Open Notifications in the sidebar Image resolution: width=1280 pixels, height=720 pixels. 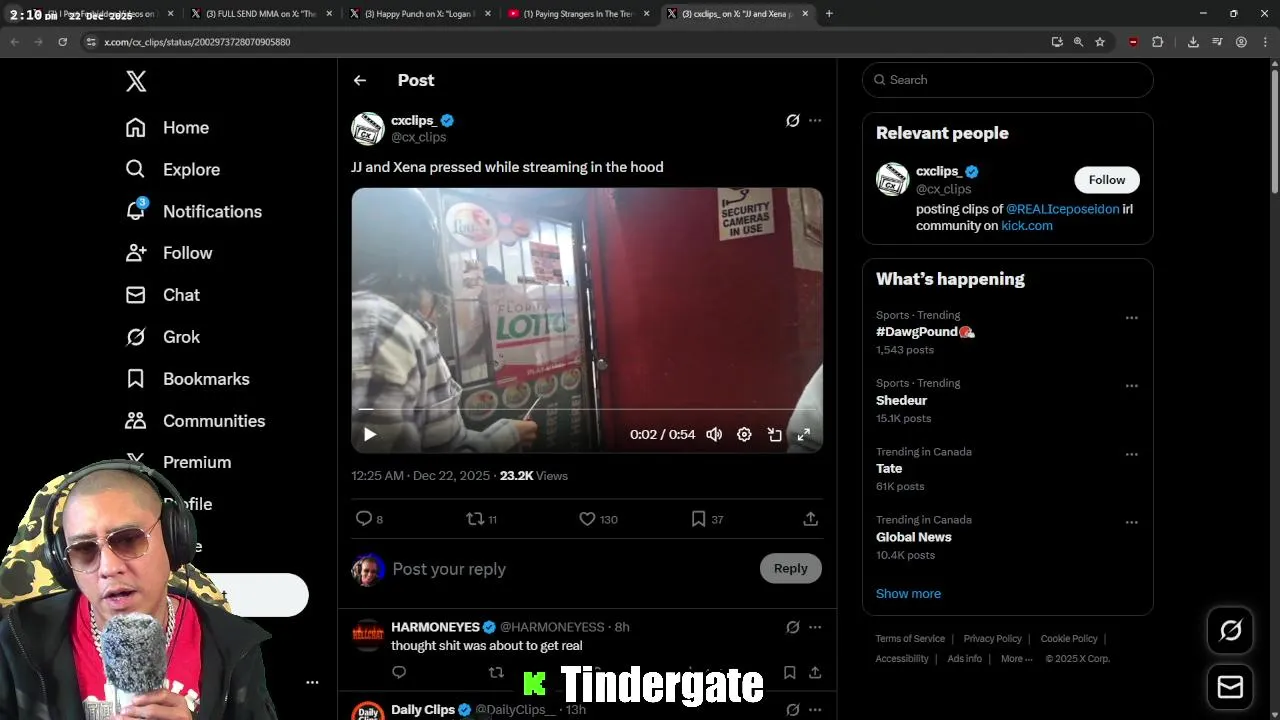(x=193, y=212)
